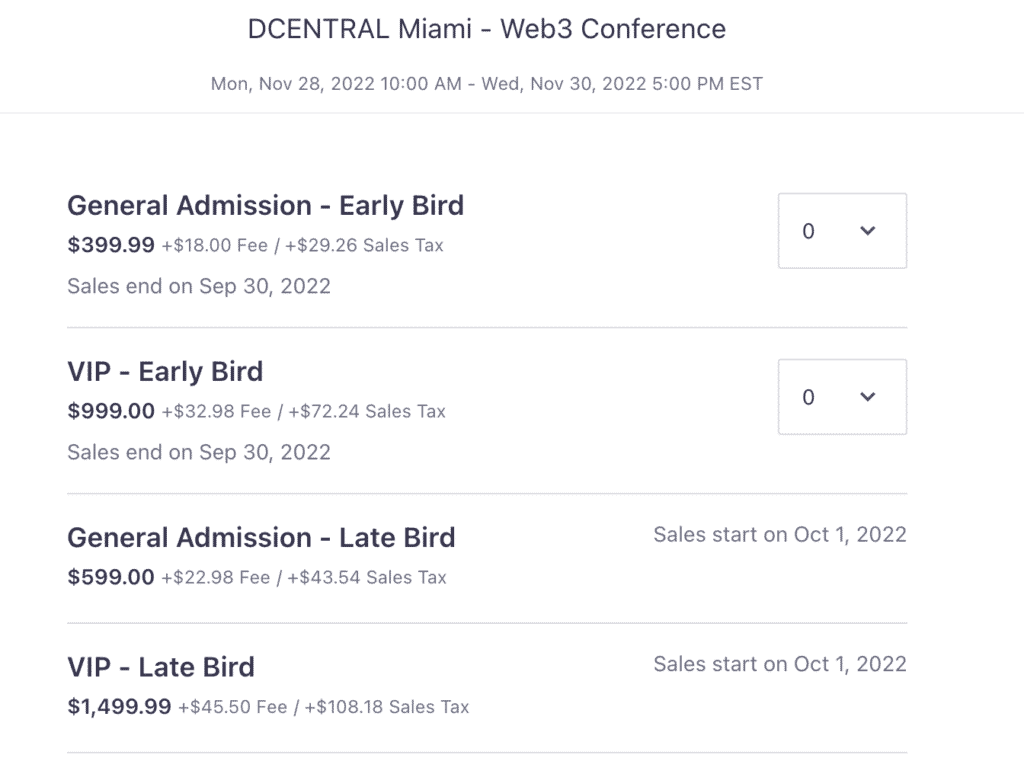The image size is (1024, 774).
Task: Click the $999.00 ticket price
Action: [111, 411]
